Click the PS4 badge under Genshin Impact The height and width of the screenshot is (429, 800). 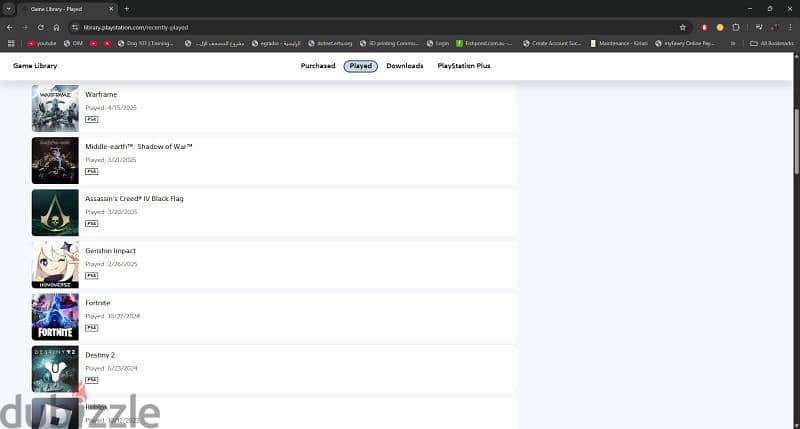91,275
